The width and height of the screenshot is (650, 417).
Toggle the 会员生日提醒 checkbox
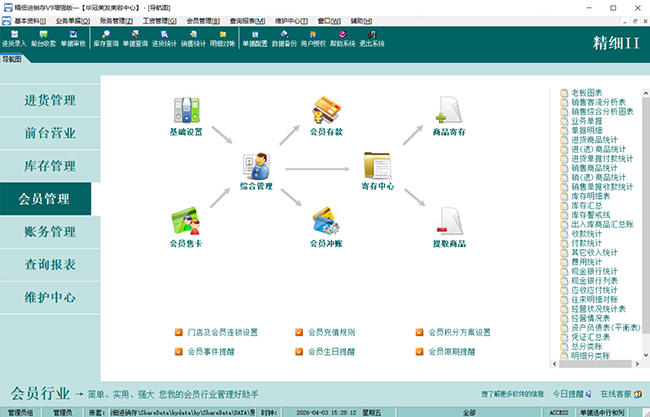299,352
